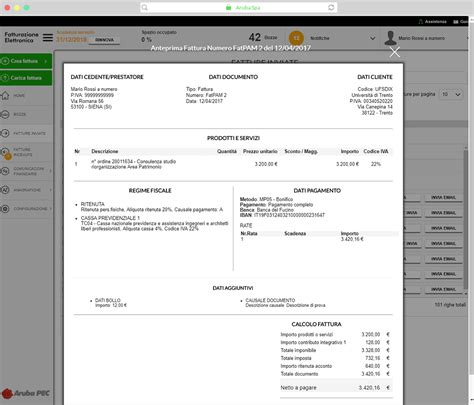Image resolution: width=474 pixels, height=405 pixels.
Task: Click the Fatture inviate sidebar icon
Action: point(5,133)
